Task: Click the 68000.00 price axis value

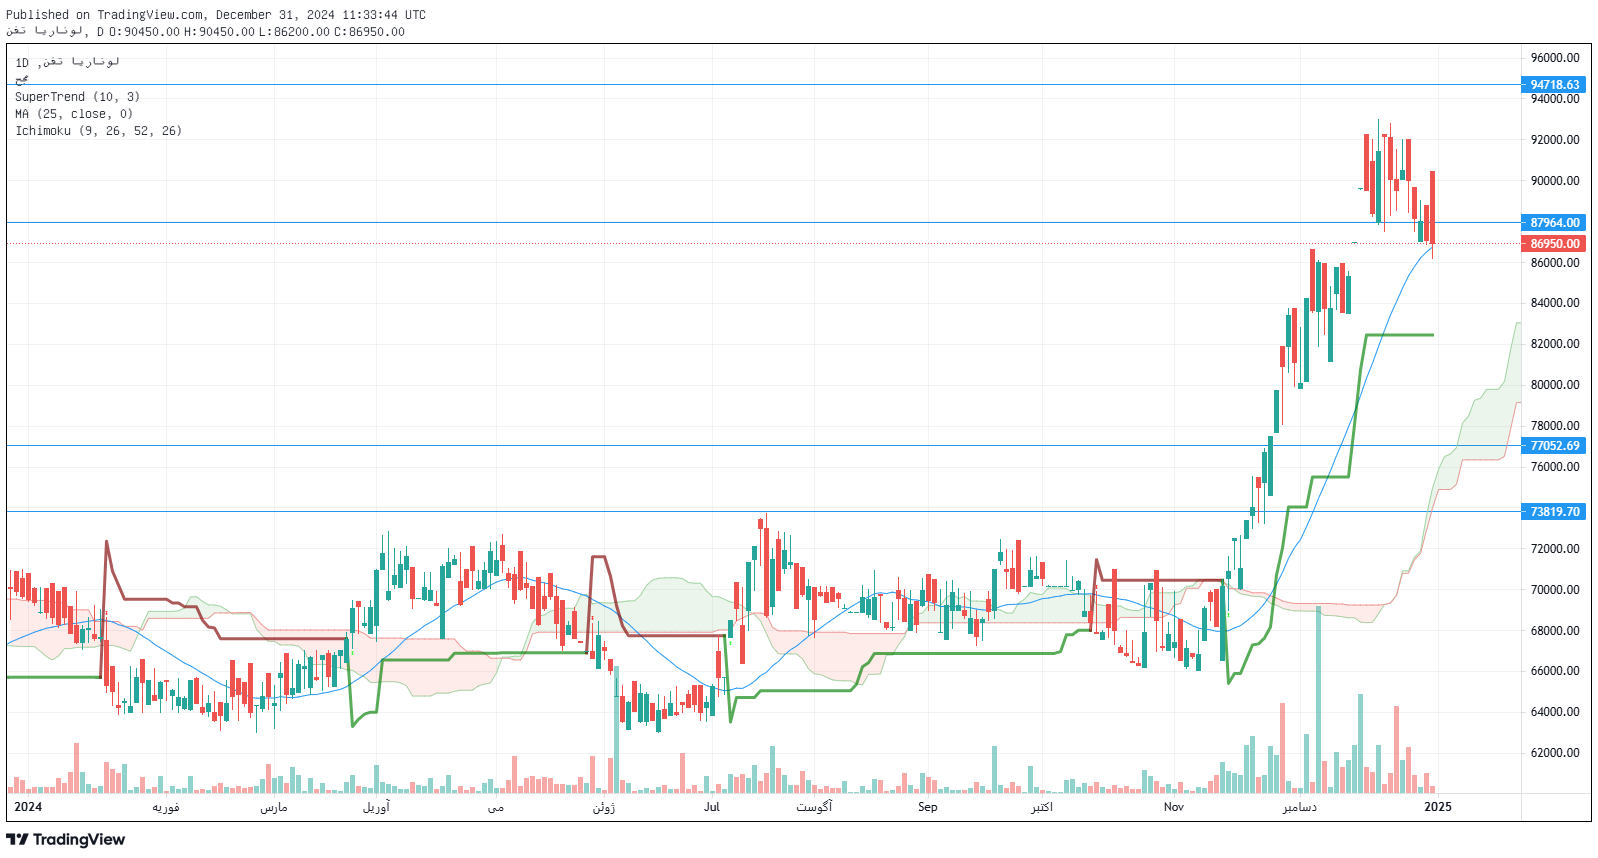Action: pyautogui.click(x=1555, y=631)
